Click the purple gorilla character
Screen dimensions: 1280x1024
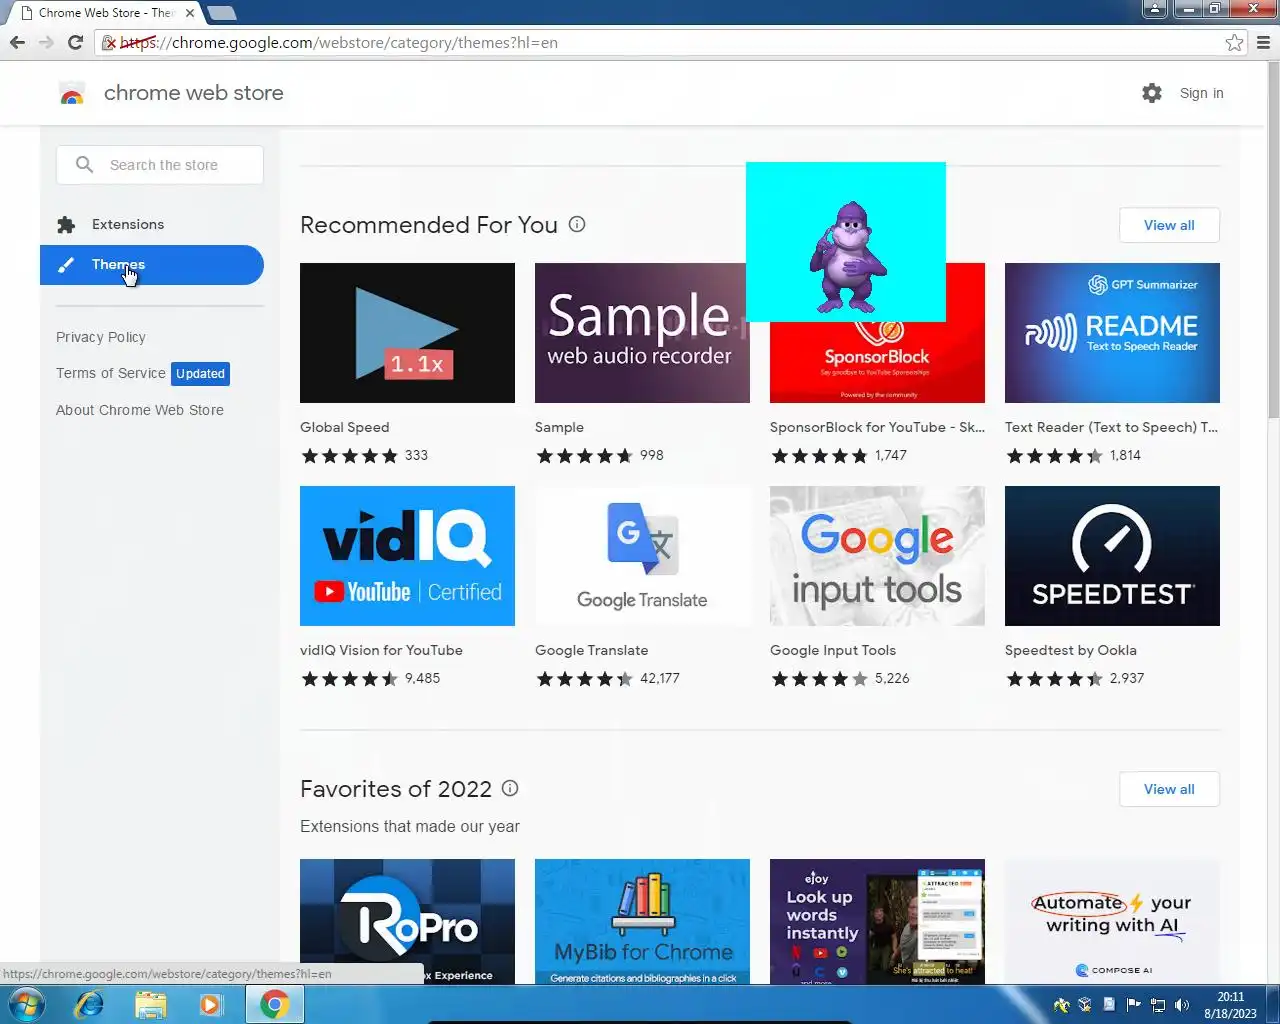click(x=847, y=256)
